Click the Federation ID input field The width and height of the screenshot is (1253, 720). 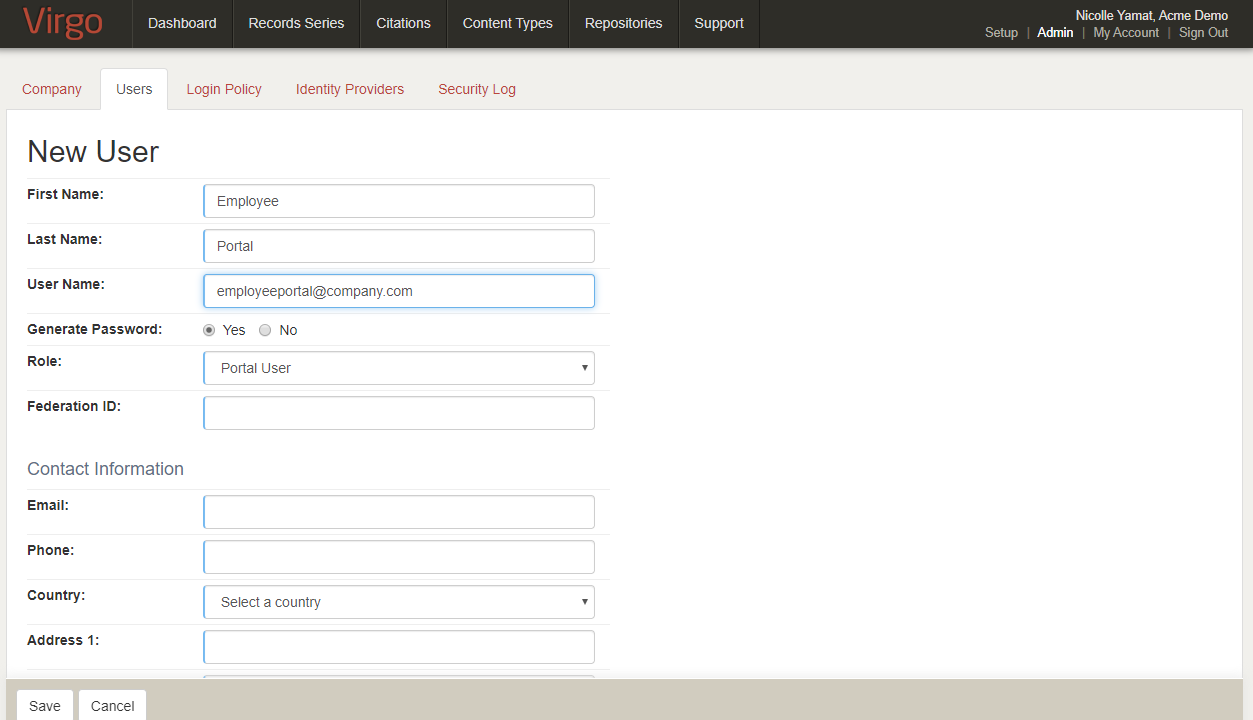click(398, 412)
